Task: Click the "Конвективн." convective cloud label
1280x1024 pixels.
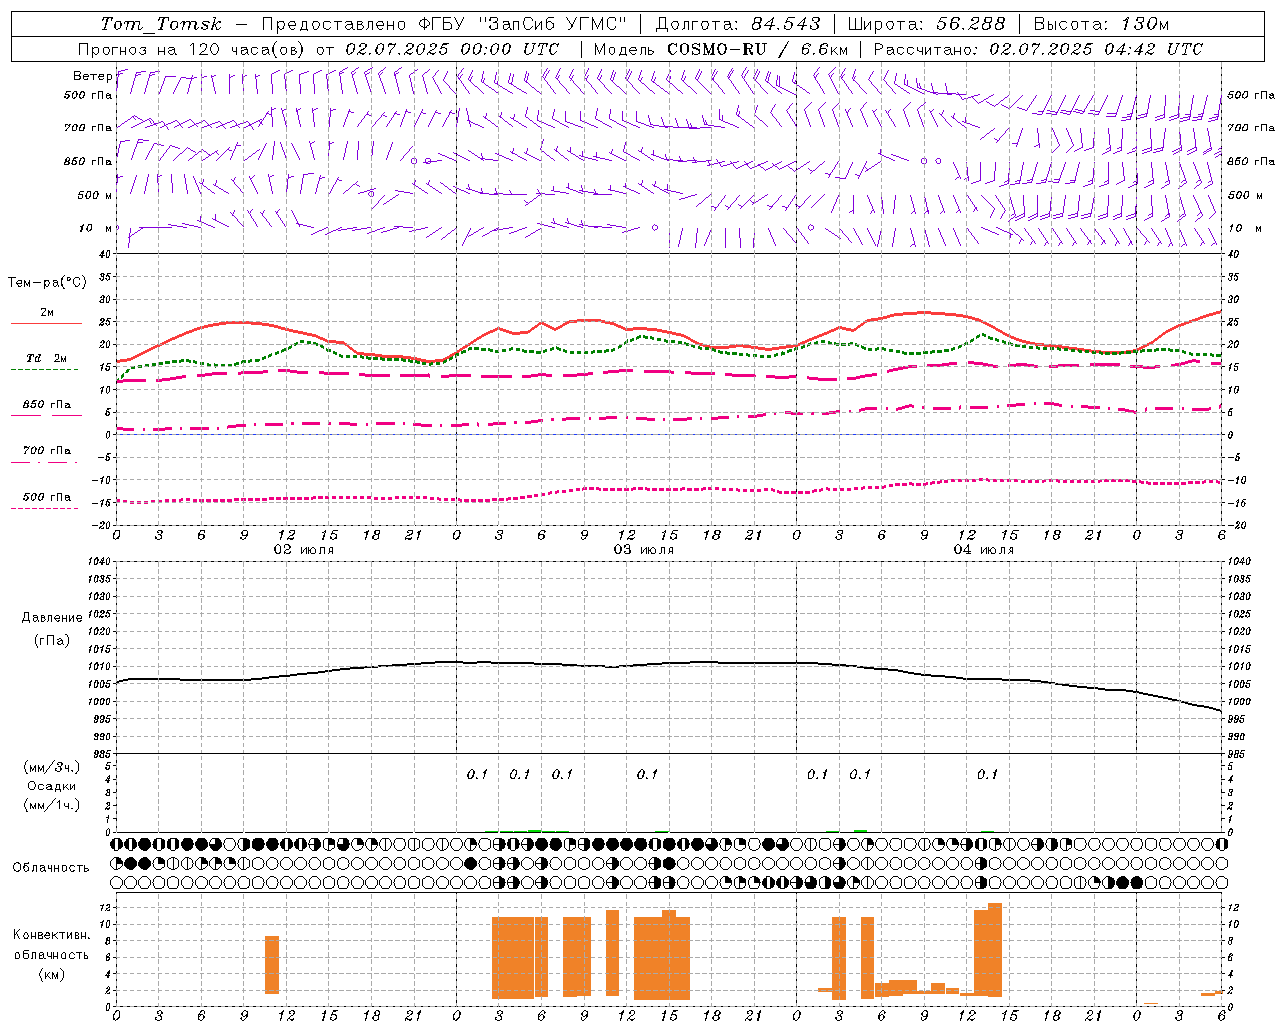Action: pos(52,935)
